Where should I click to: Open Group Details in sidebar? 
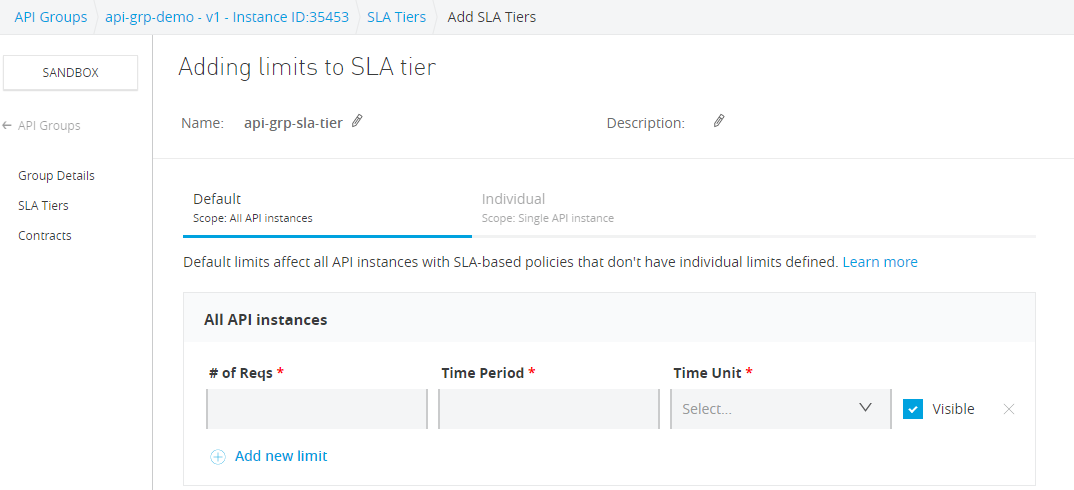56,176
